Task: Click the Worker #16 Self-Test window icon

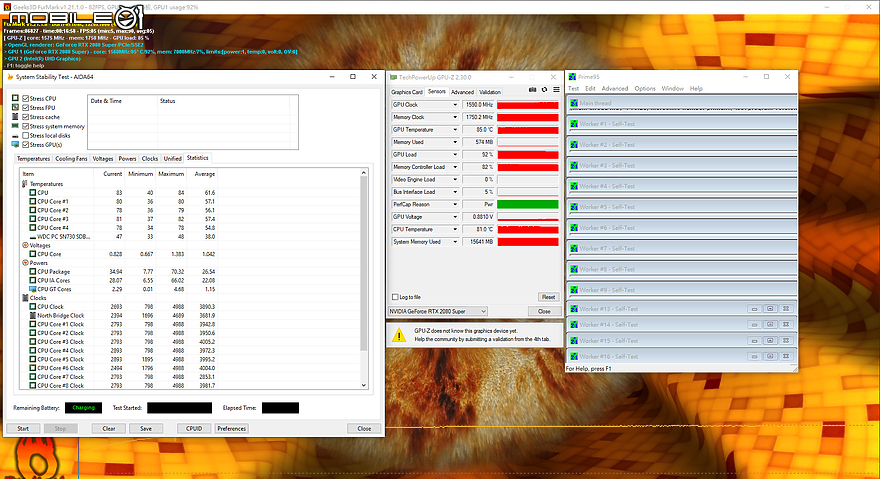Action: click(x=574, y=357)
